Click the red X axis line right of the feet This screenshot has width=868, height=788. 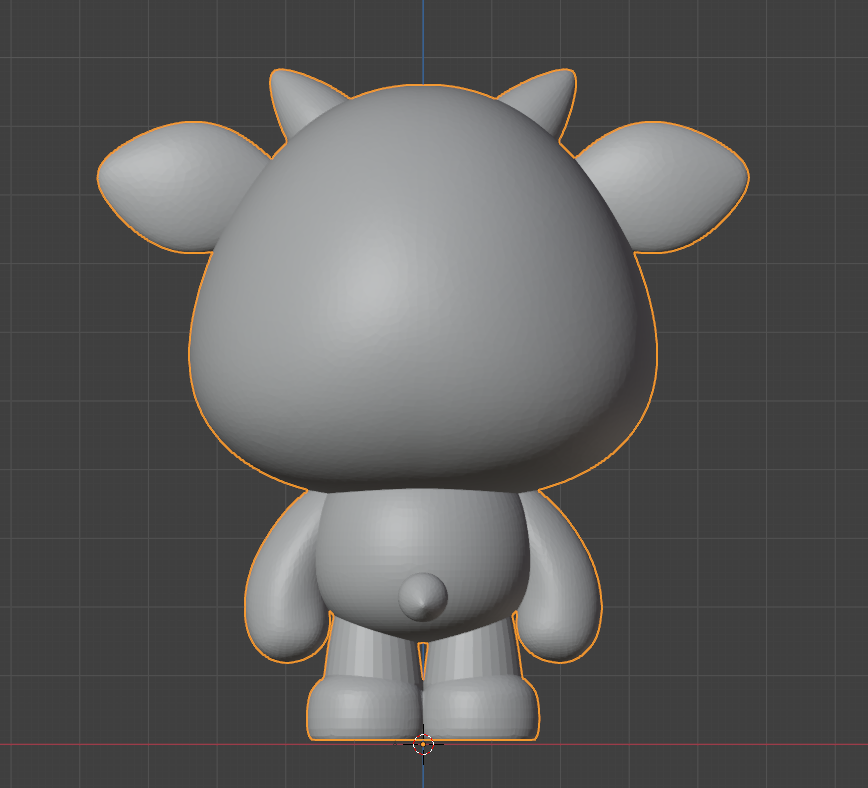(700, 744)
